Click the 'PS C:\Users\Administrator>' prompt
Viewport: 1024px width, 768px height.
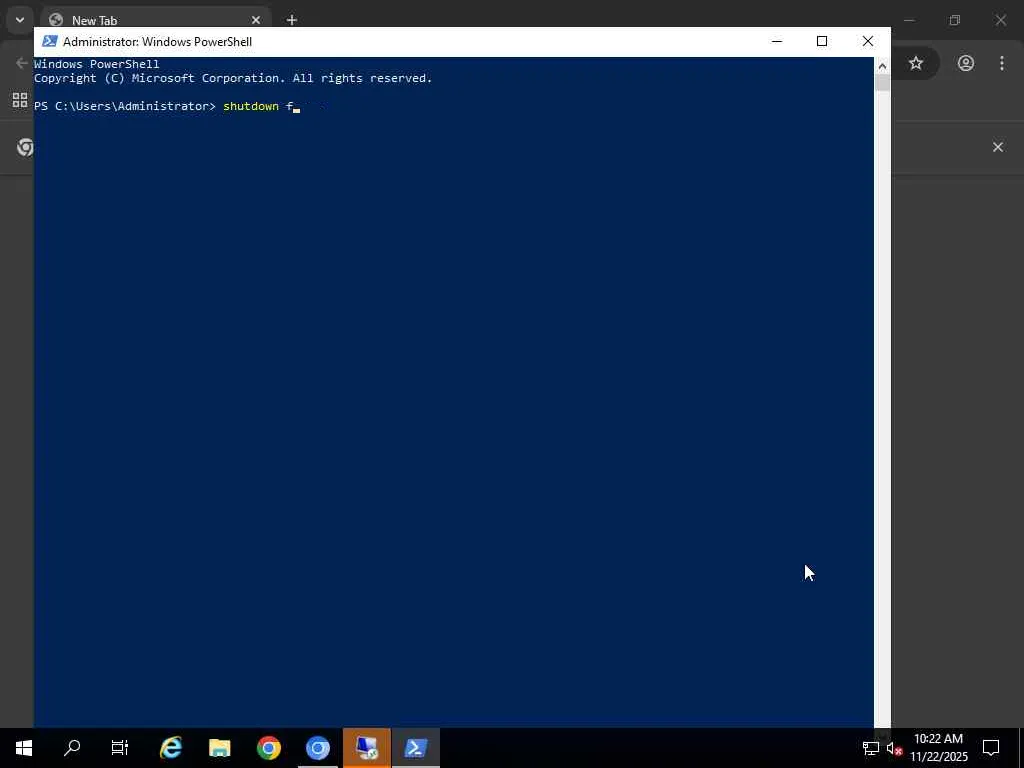pyautogui.click(x=125, y=106)
